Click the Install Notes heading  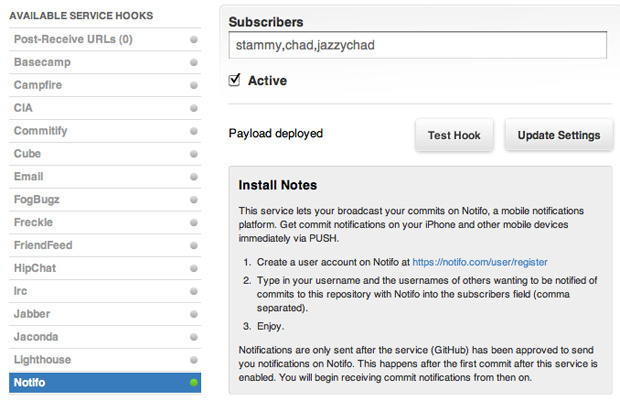tap(278, 185)
